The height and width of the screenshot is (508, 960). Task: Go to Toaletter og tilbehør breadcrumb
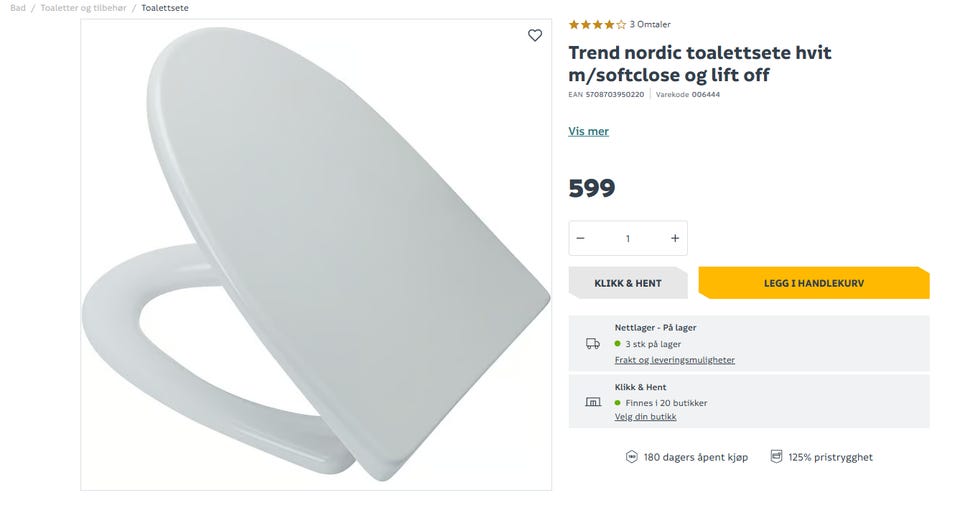85,8
